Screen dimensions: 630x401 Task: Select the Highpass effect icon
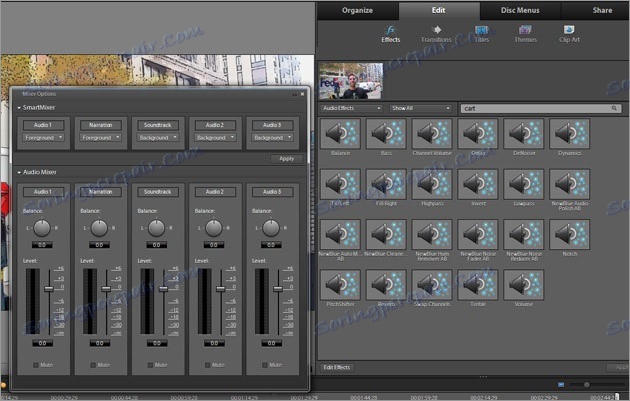click(433, 185)
